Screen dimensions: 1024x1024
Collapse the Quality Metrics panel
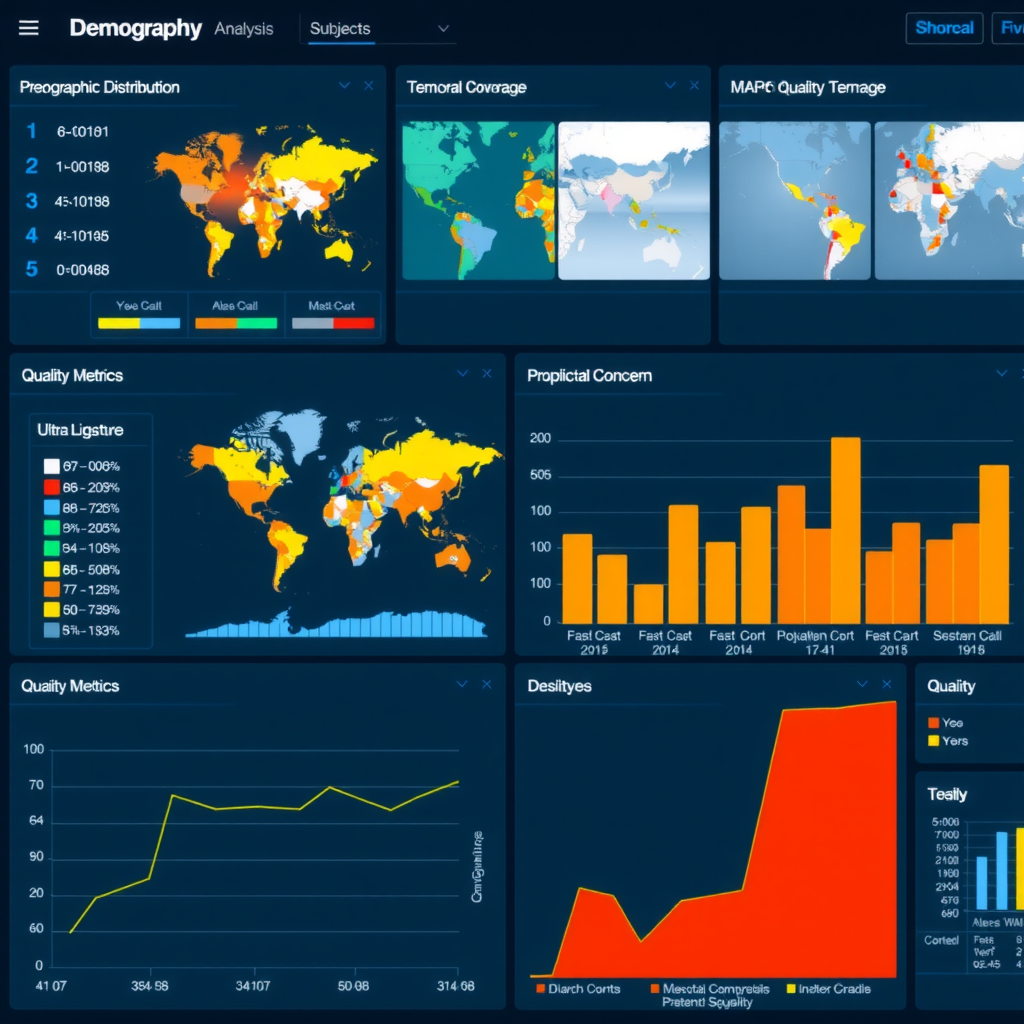(x=461, y=374)
